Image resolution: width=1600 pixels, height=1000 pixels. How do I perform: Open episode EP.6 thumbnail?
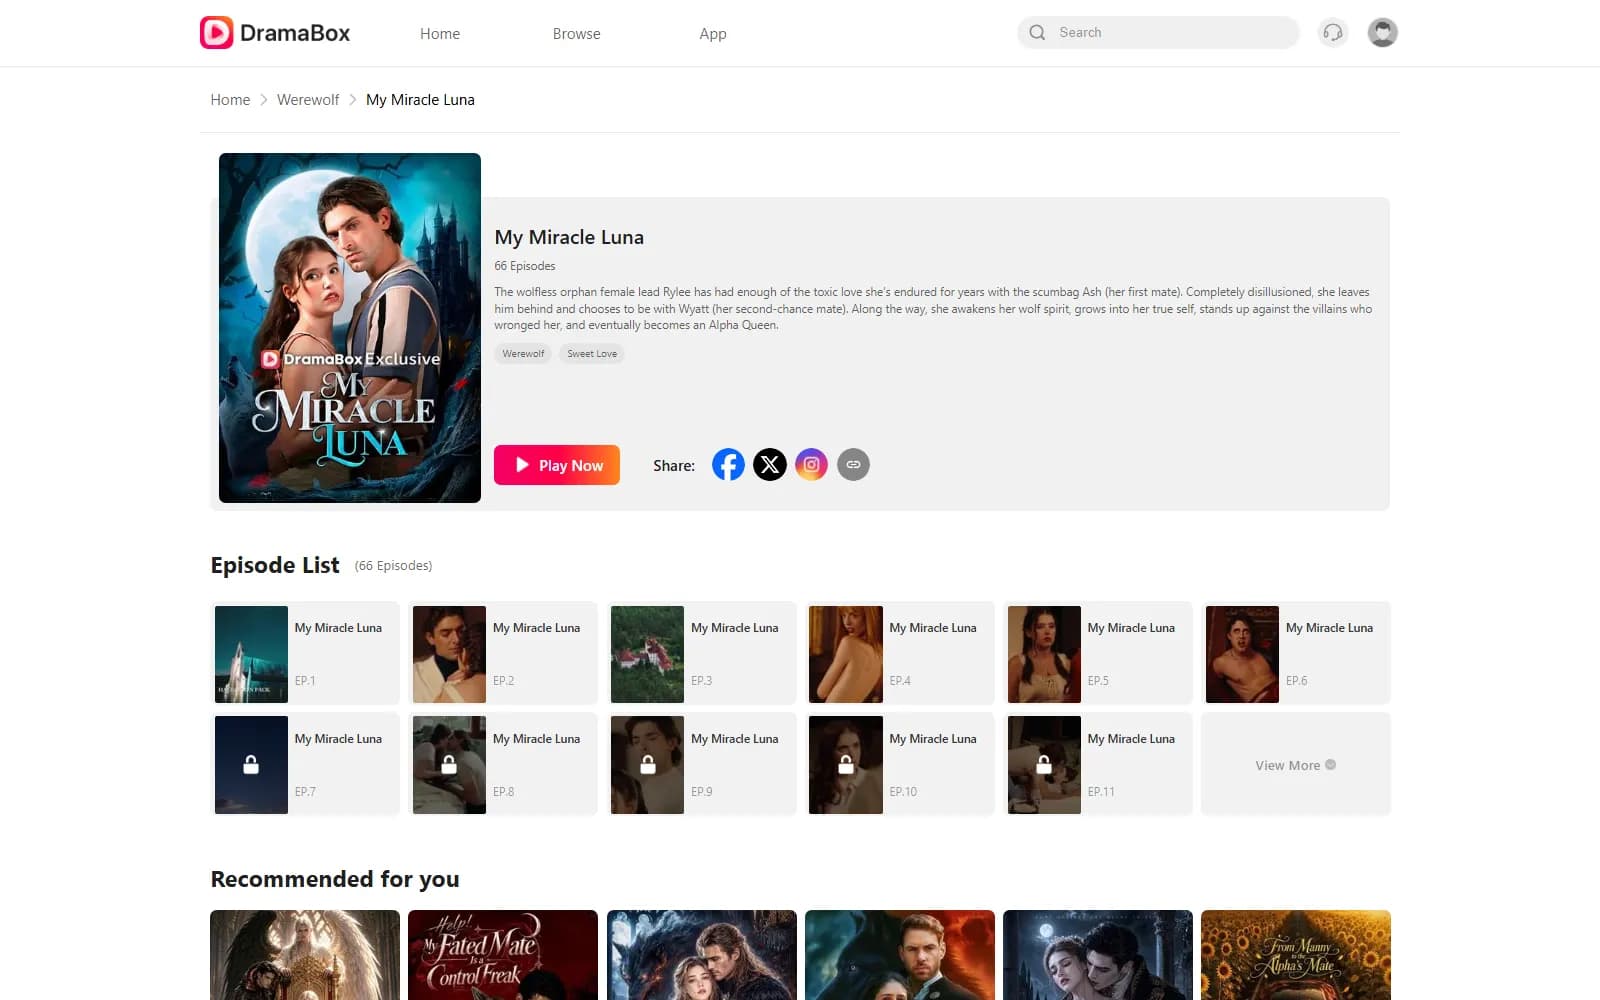(1242, 654)
